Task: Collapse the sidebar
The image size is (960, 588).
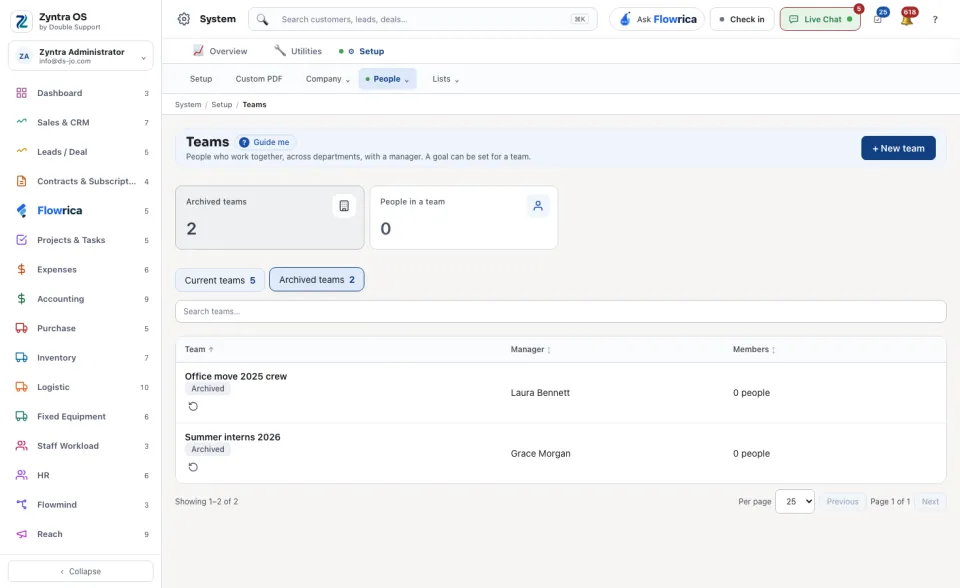Action: 81,571
